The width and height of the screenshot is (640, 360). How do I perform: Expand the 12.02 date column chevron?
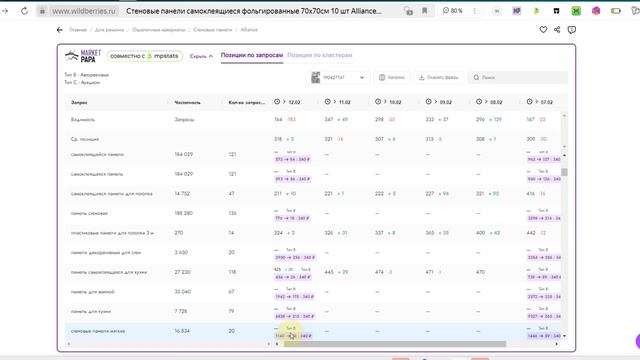[x=284, y=102]
